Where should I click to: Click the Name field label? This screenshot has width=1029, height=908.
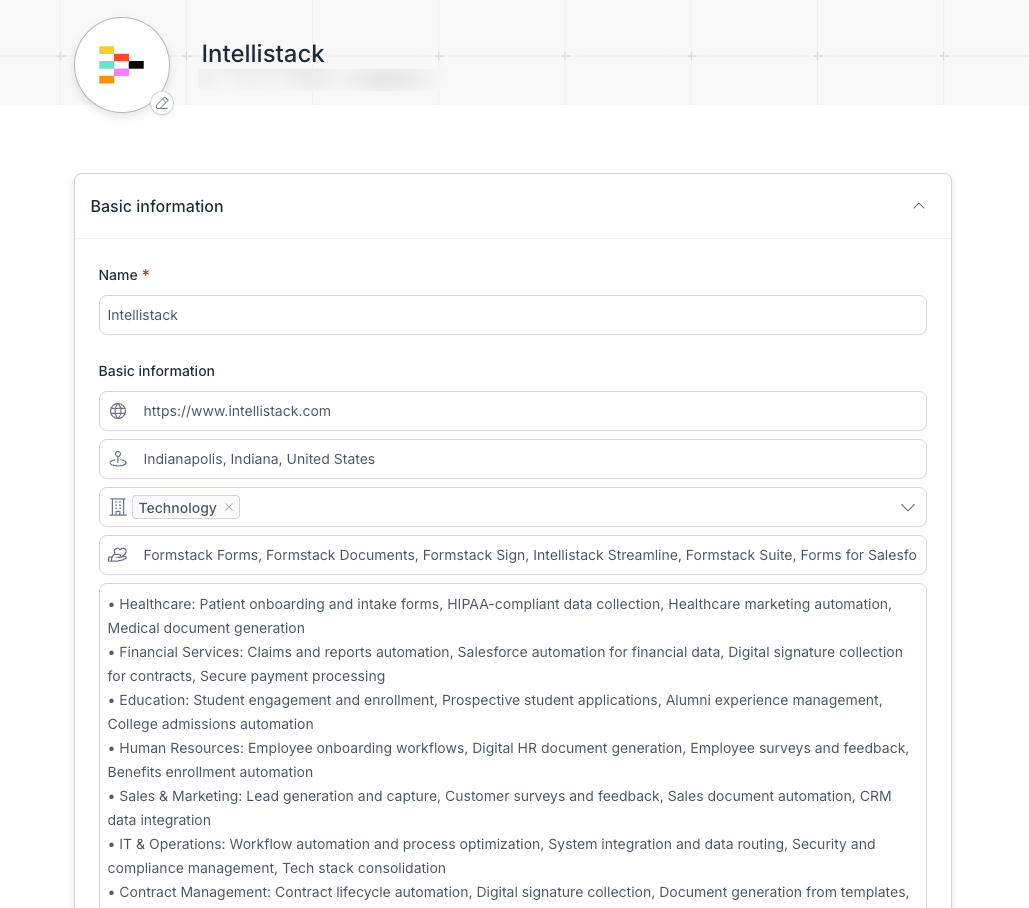coord(117,275)
